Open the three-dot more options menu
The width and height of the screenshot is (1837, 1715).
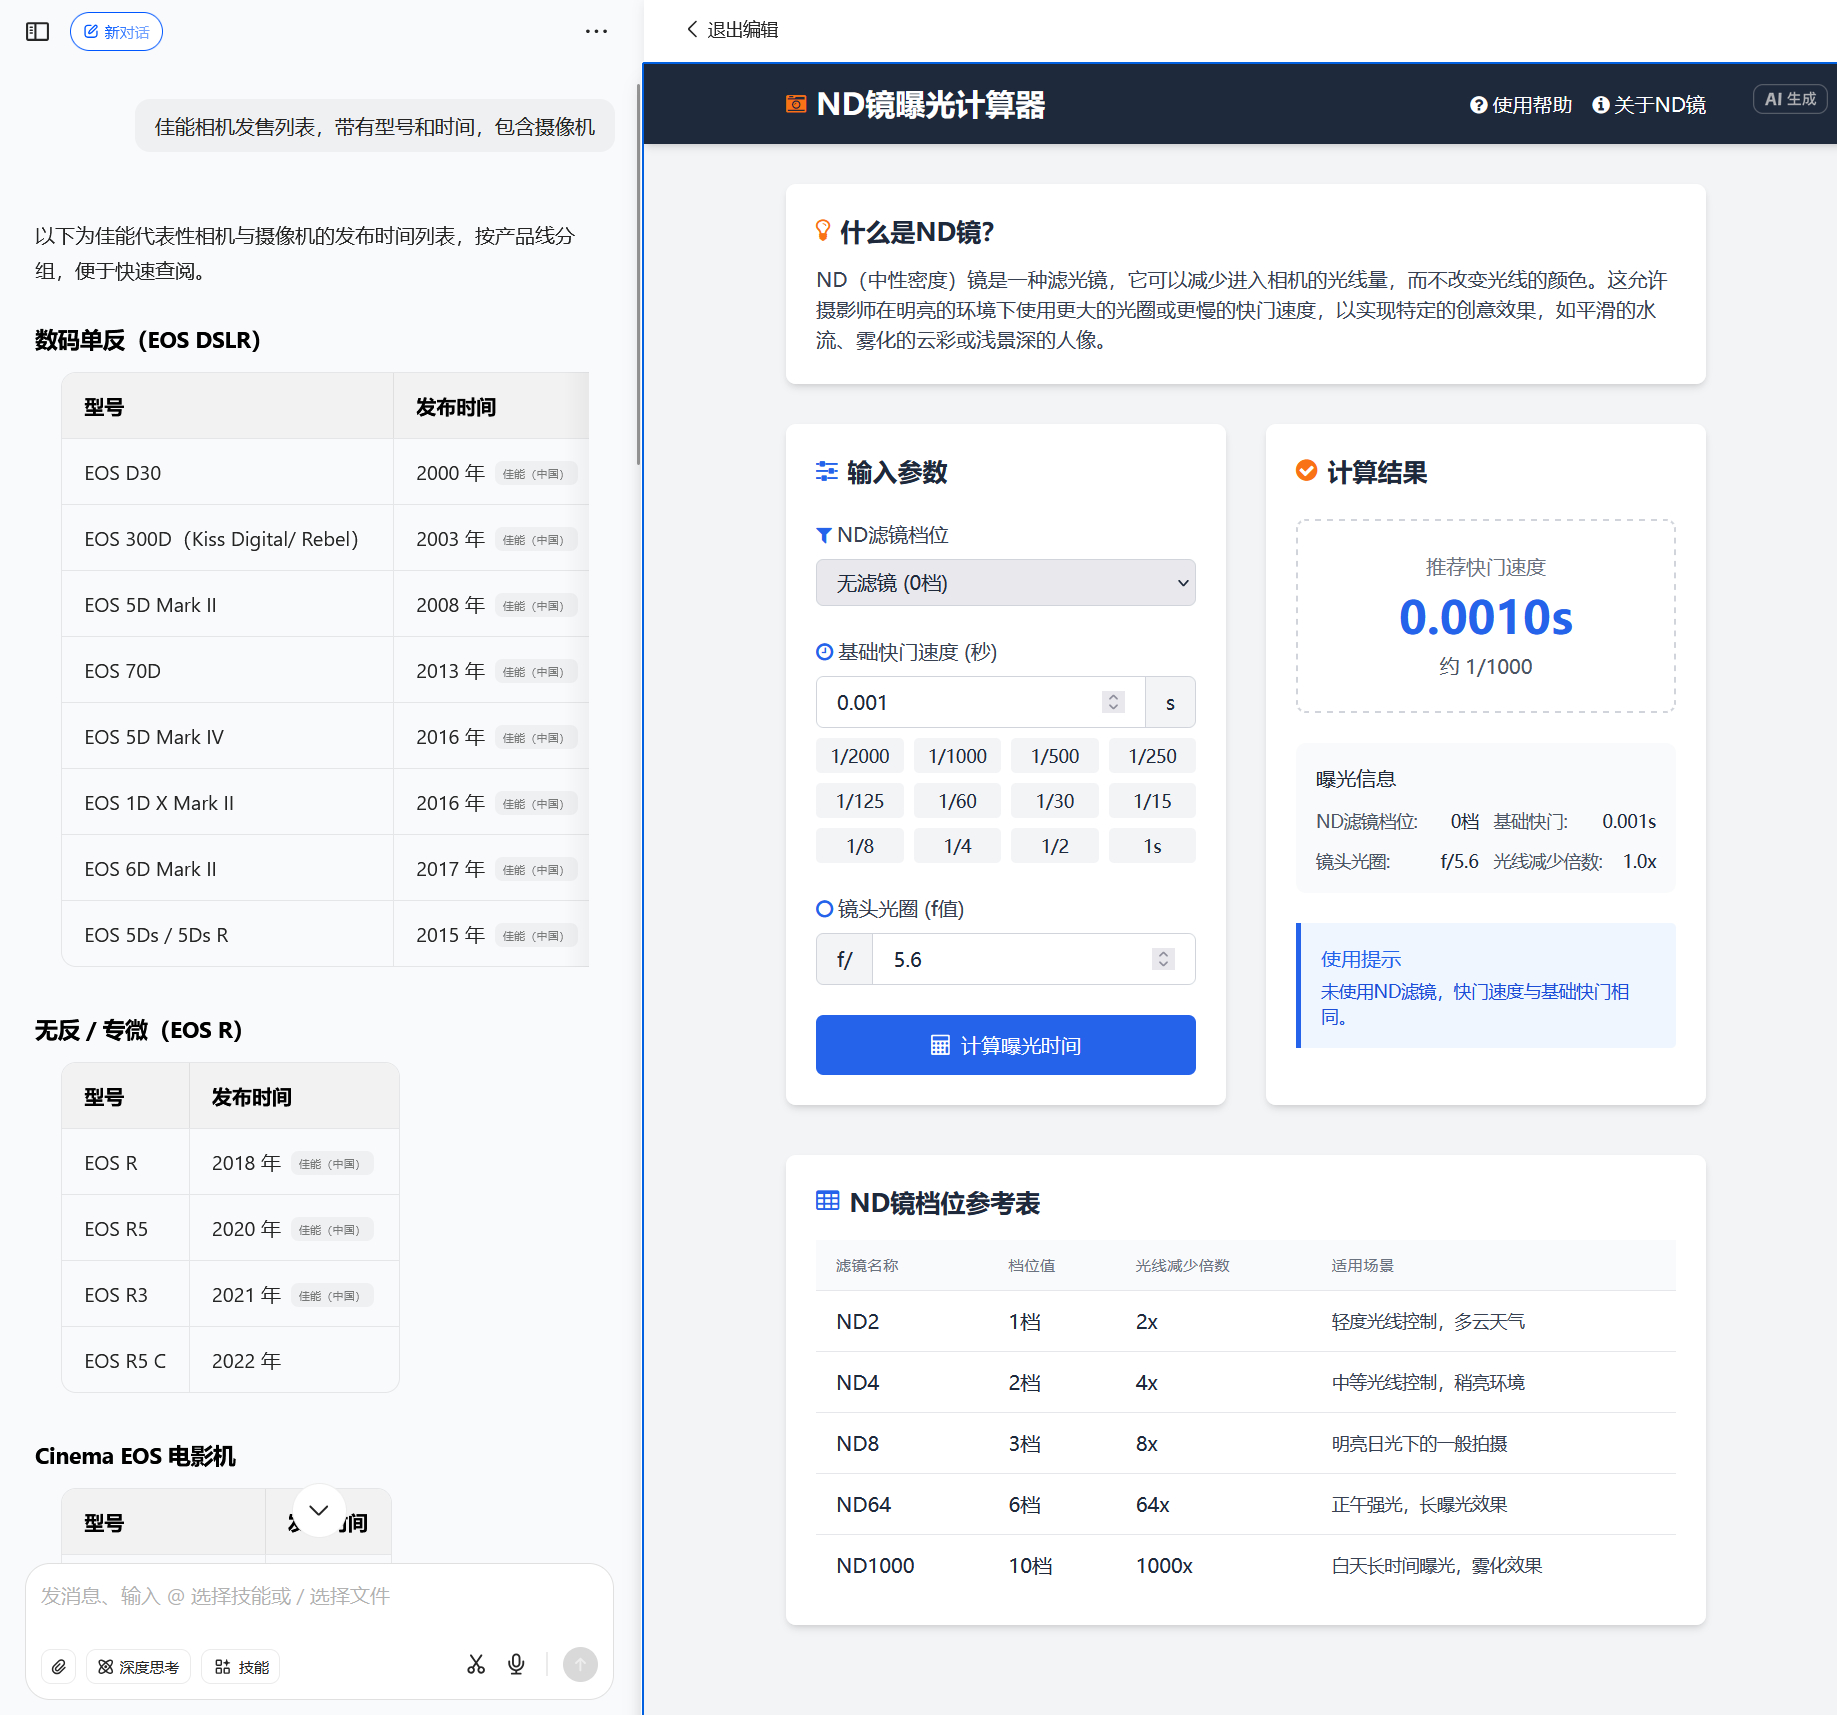pos(596,32)
